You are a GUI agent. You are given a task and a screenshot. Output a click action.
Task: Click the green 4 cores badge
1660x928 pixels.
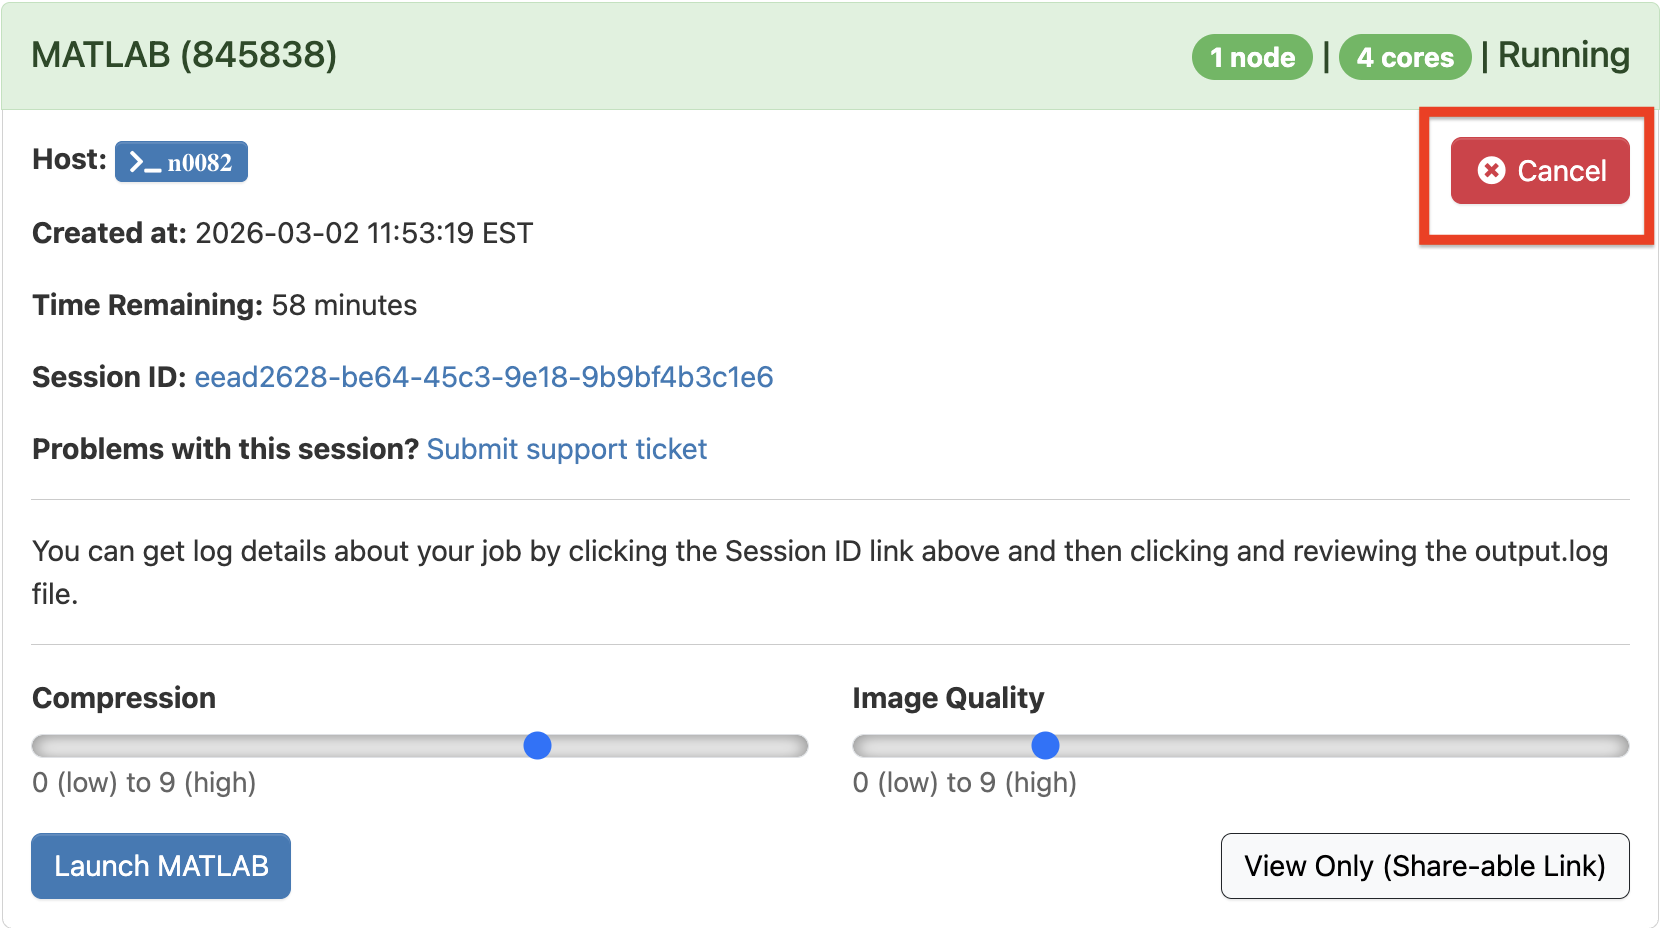[x=1404, y=57]
